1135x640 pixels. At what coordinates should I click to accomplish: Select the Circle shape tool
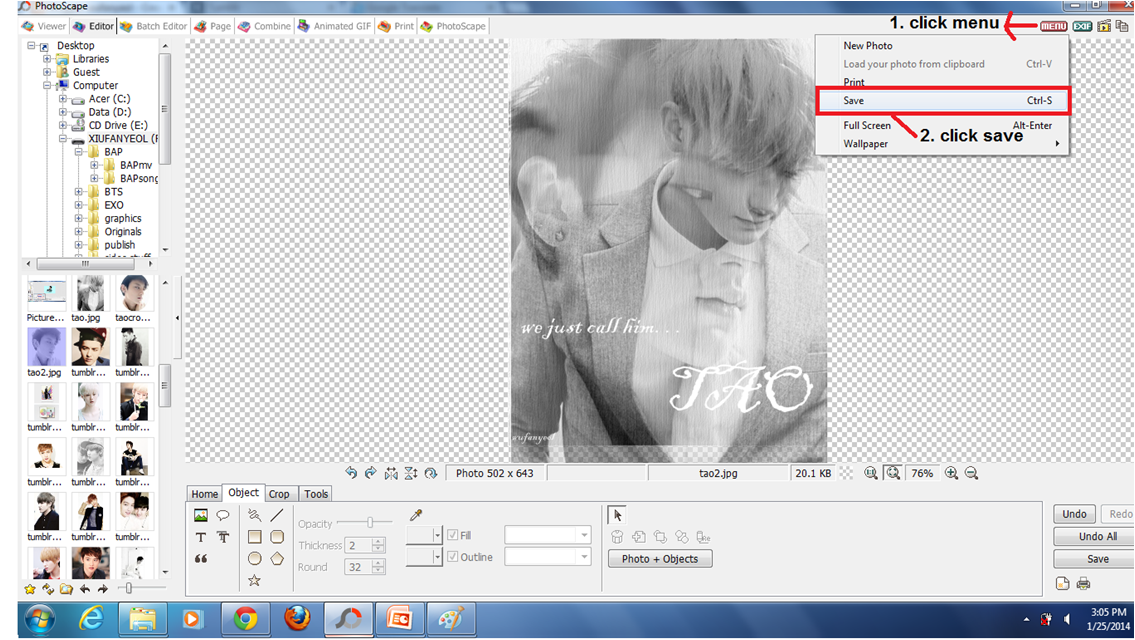(x=254, y=559)
